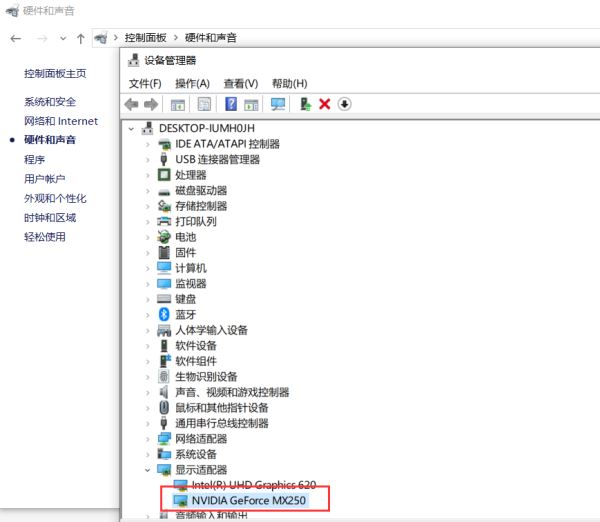Click the Explorer up arrow navigation button
The height and width of the screenshot is (522, 600).
[x=80, y=39]
